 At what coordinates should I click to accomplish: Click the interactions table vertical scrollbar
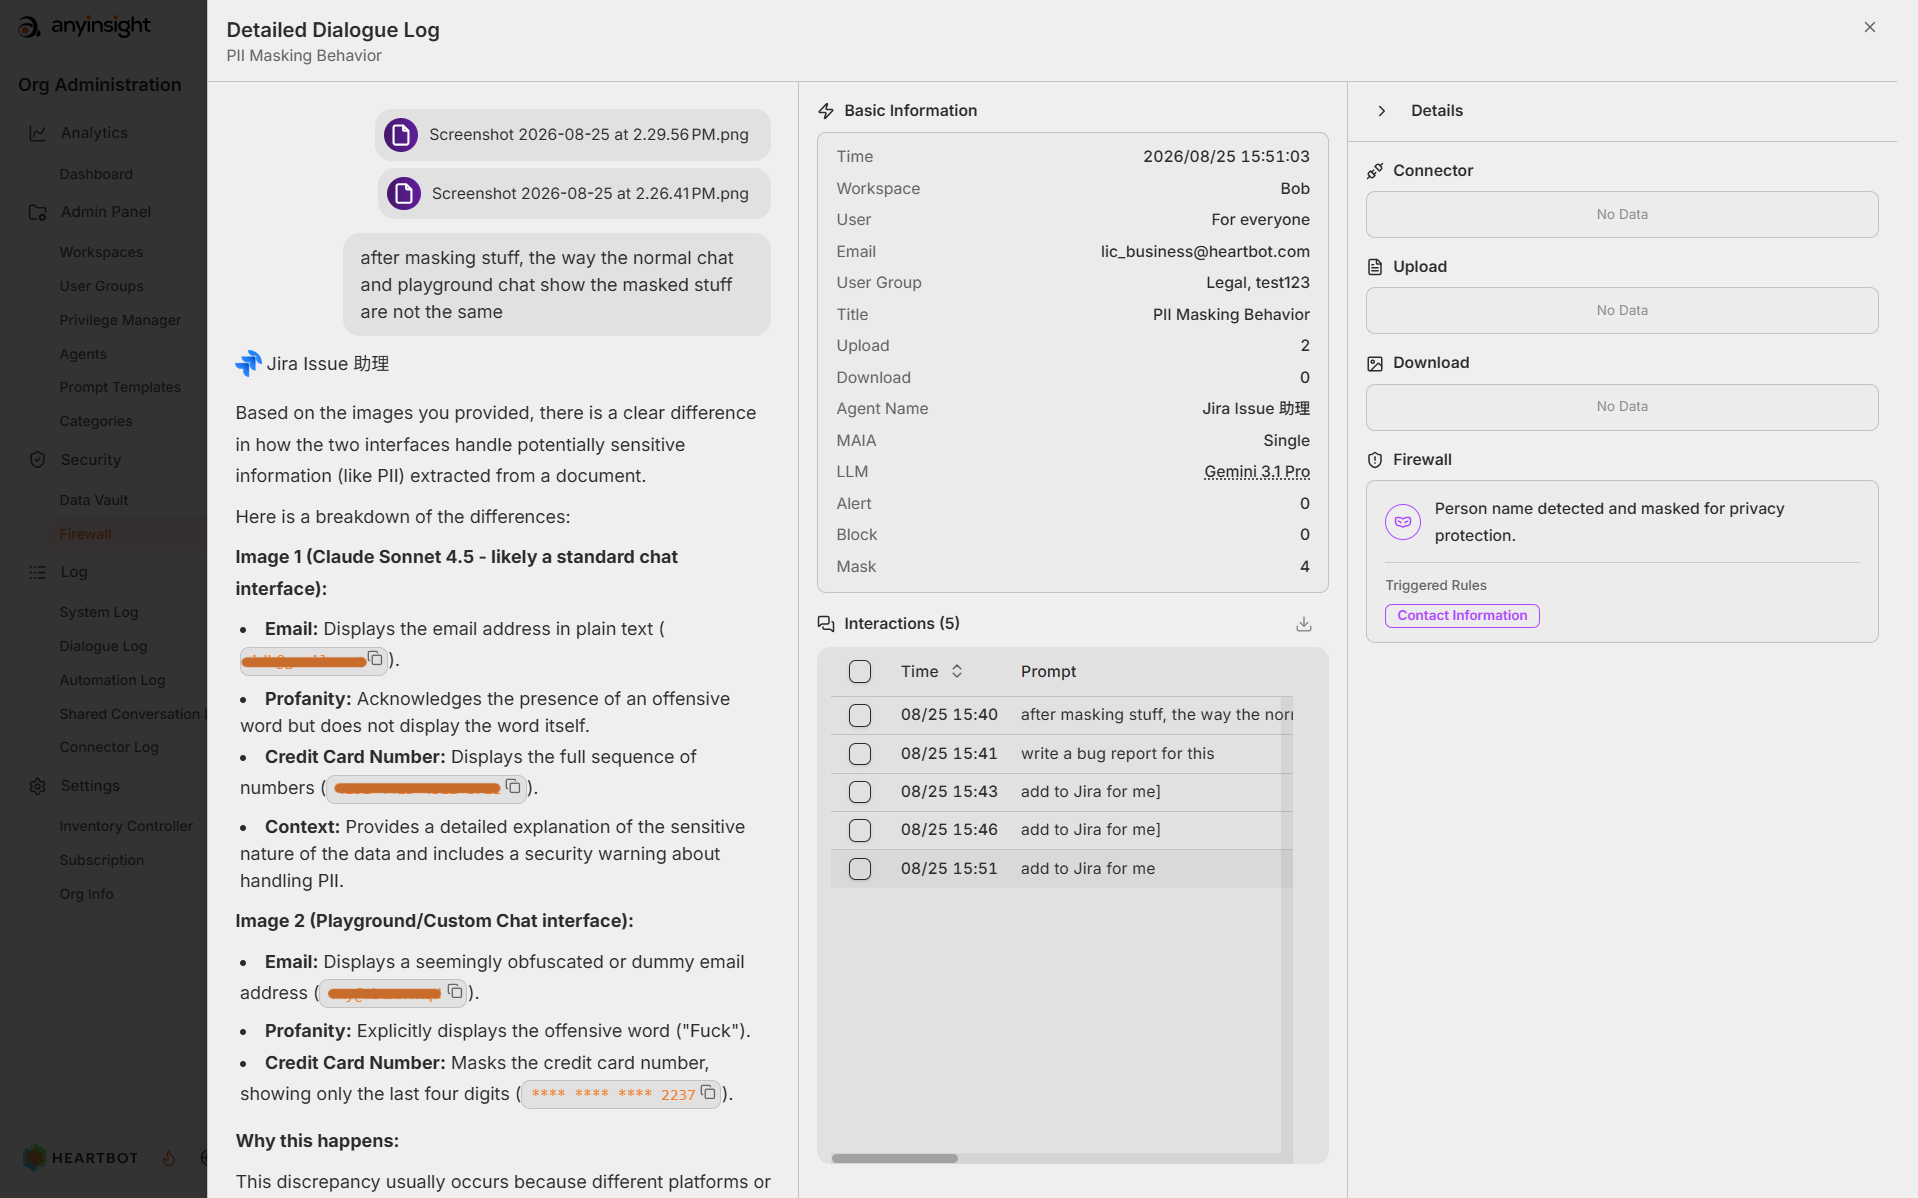pos(1287,924)
